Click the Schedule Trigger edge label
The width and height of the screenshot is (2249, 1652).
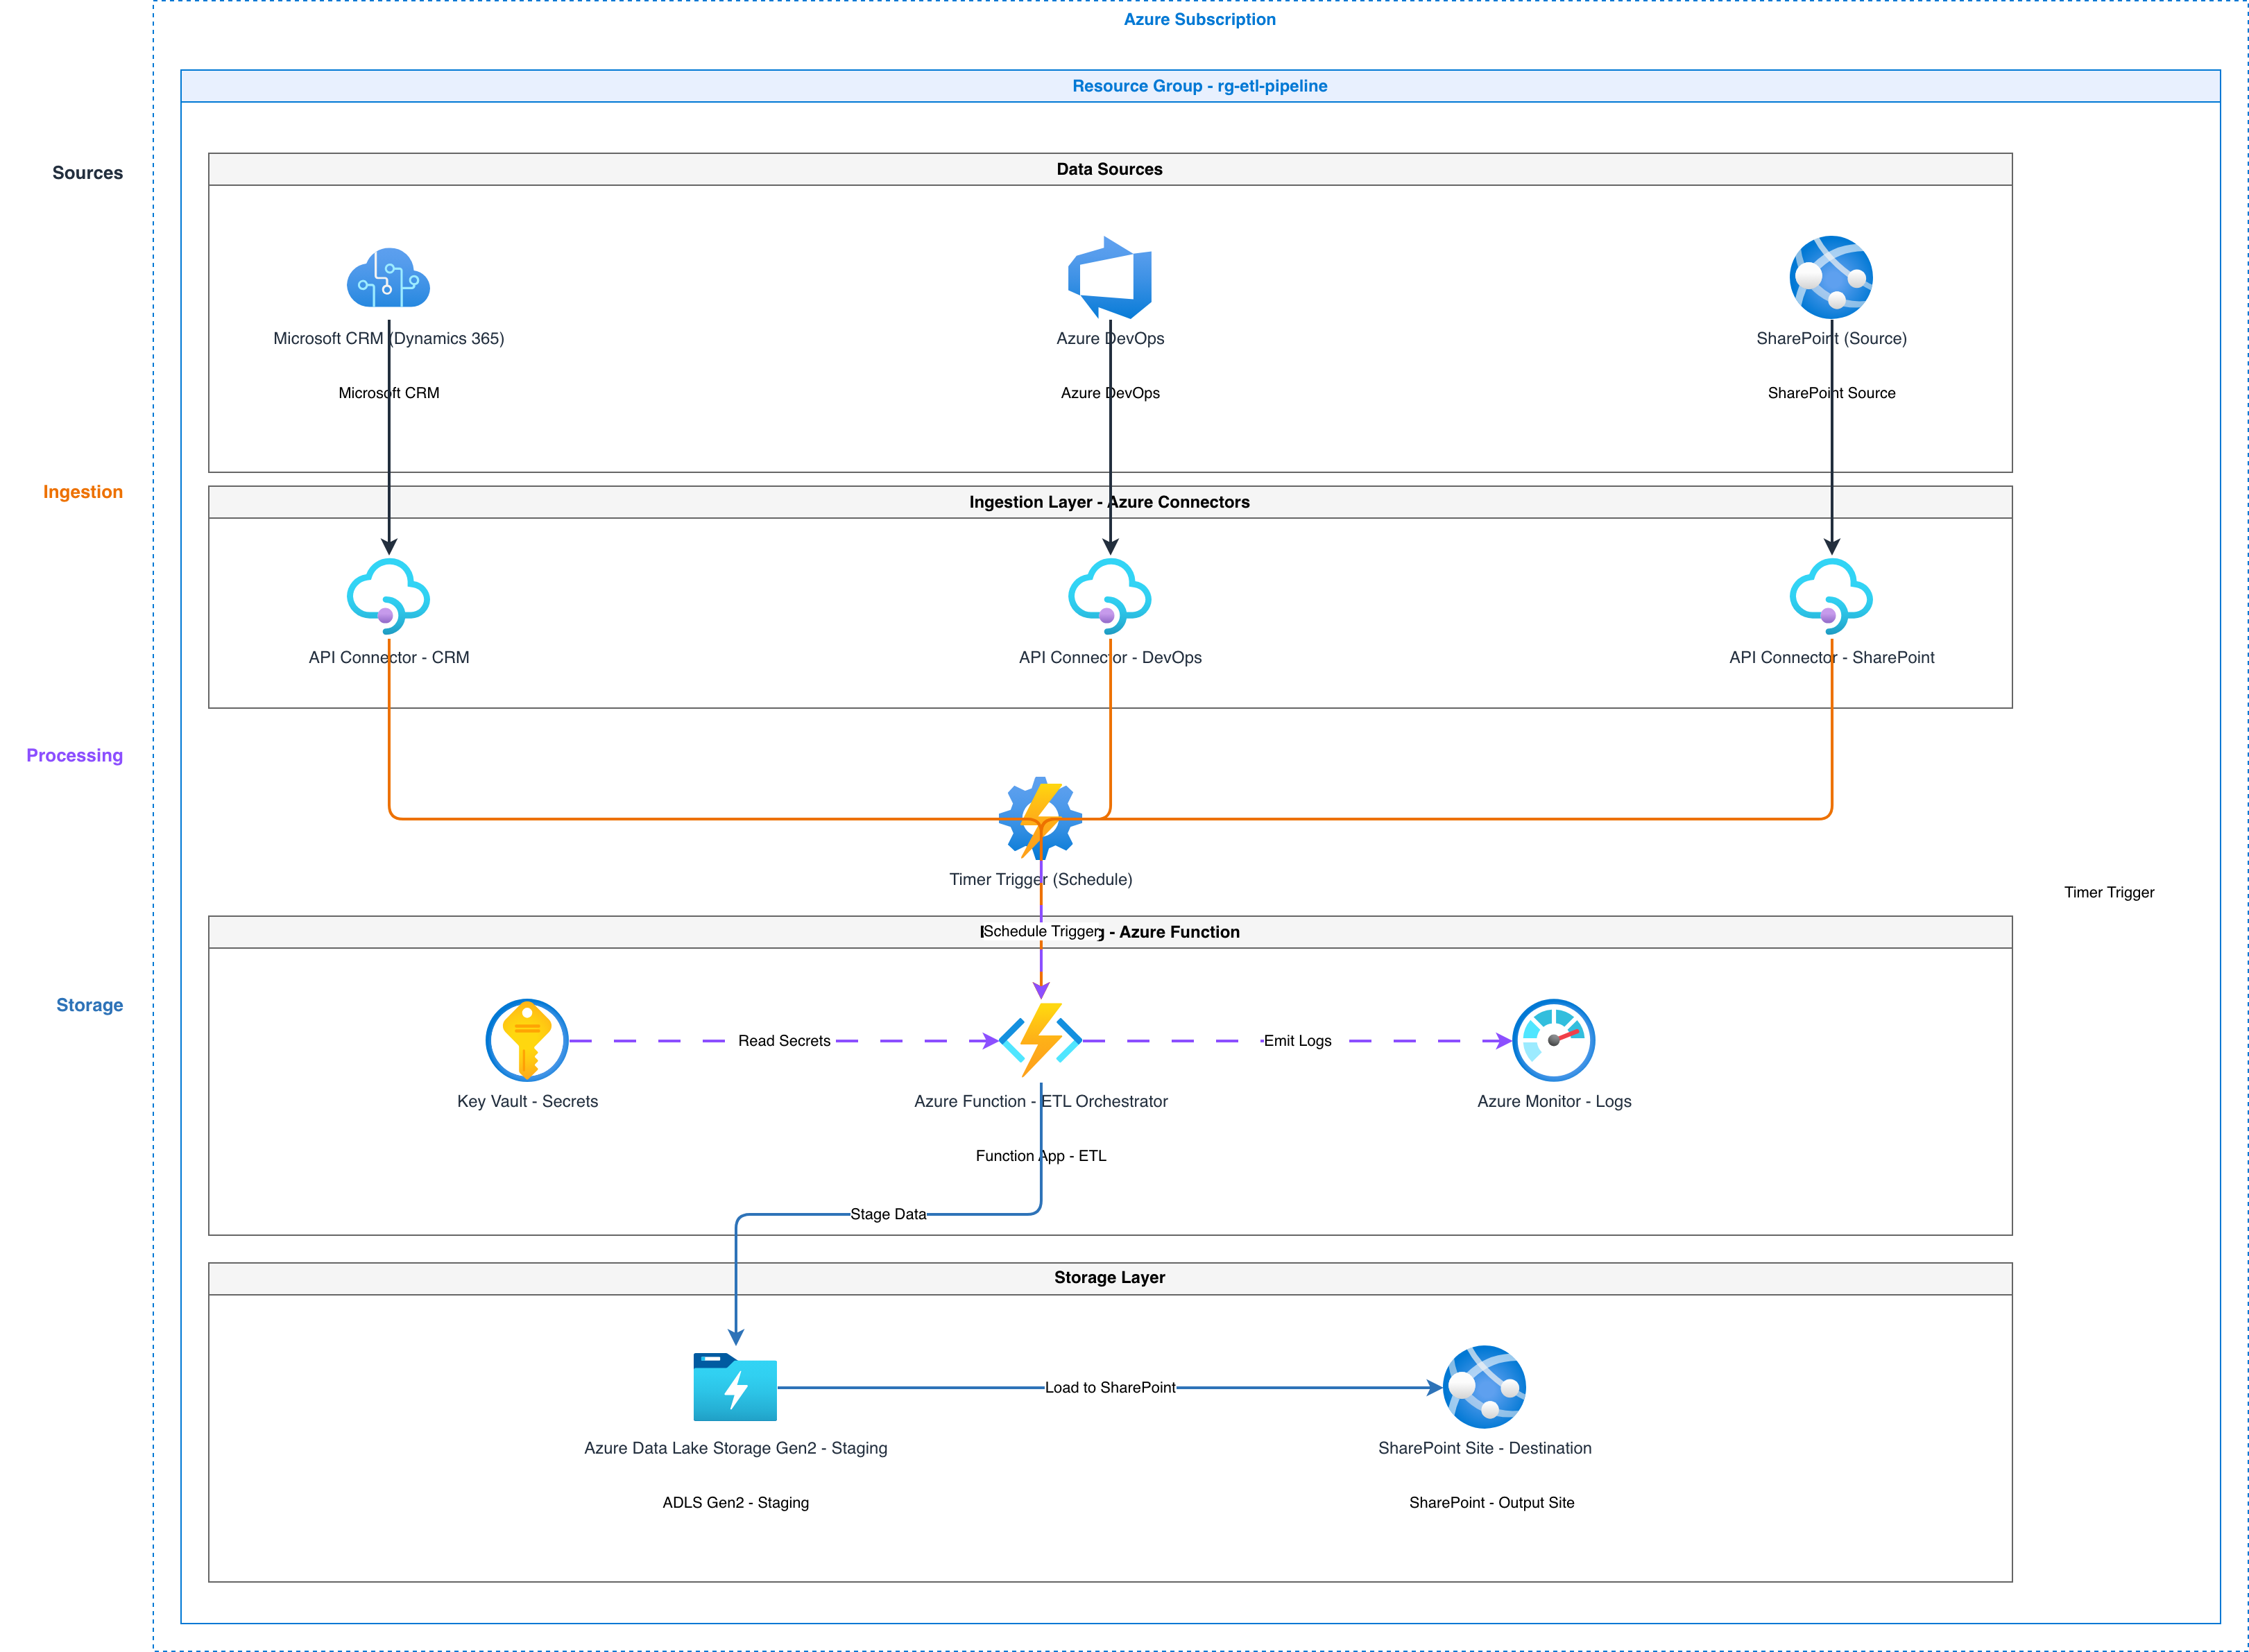1042,931
